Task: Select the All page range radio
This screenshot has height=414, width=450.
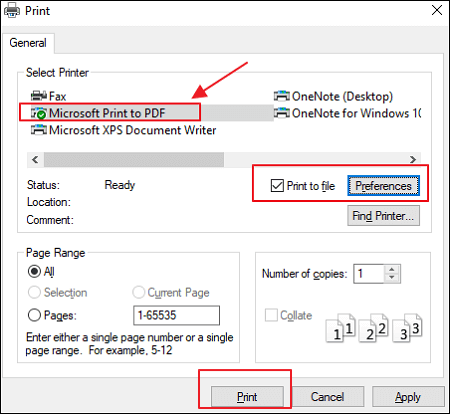Action: coord(34,271)
